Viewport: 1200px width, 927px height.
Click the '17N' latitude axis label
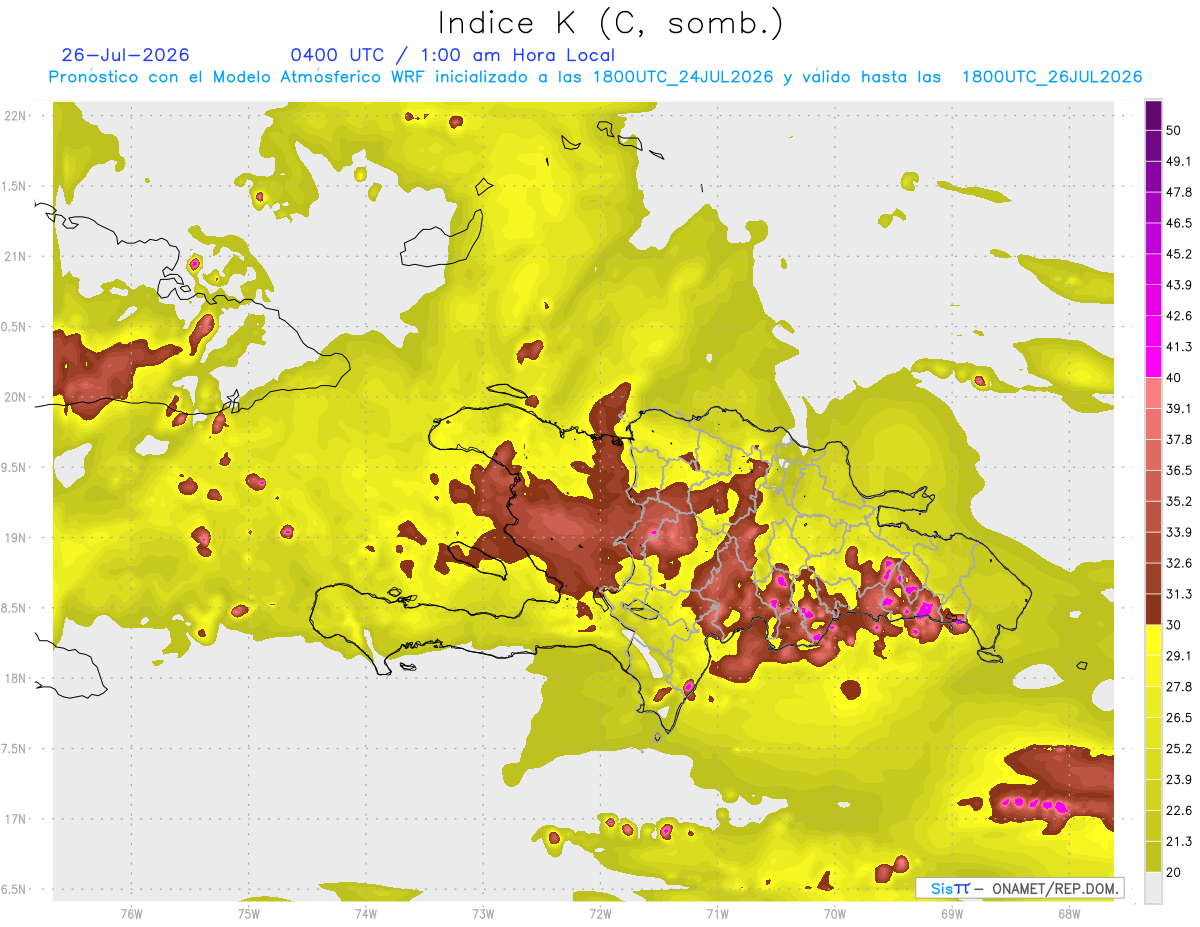point(15,820)
